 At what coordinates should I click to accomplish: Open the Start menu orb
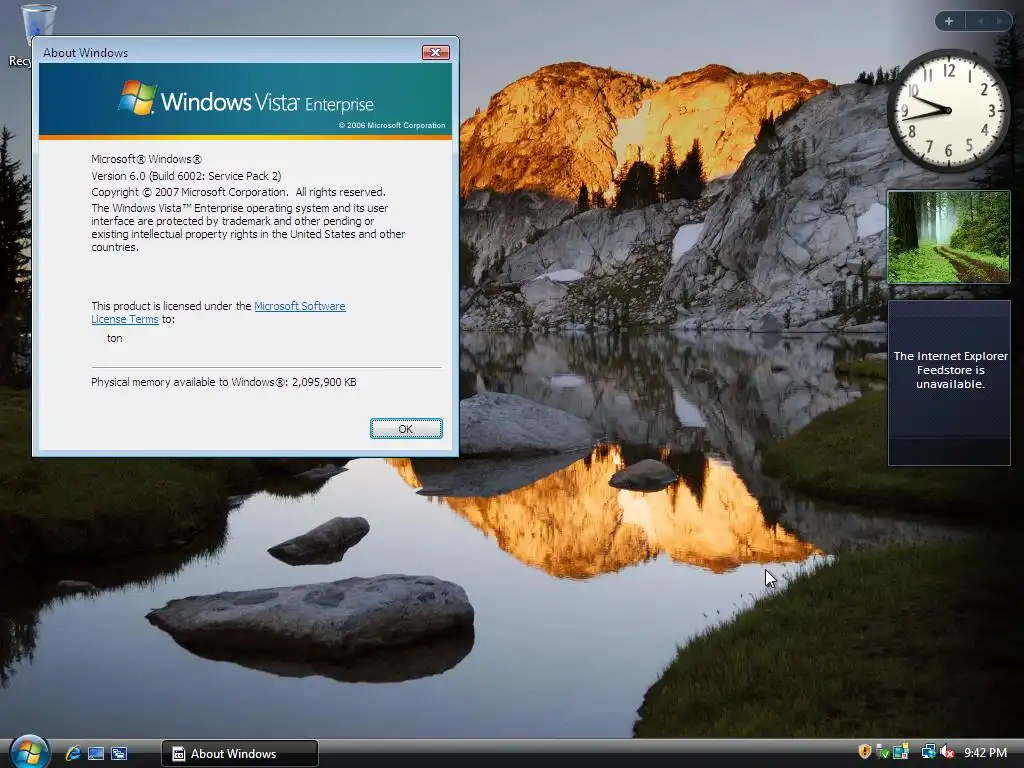[x=29, y=751]
